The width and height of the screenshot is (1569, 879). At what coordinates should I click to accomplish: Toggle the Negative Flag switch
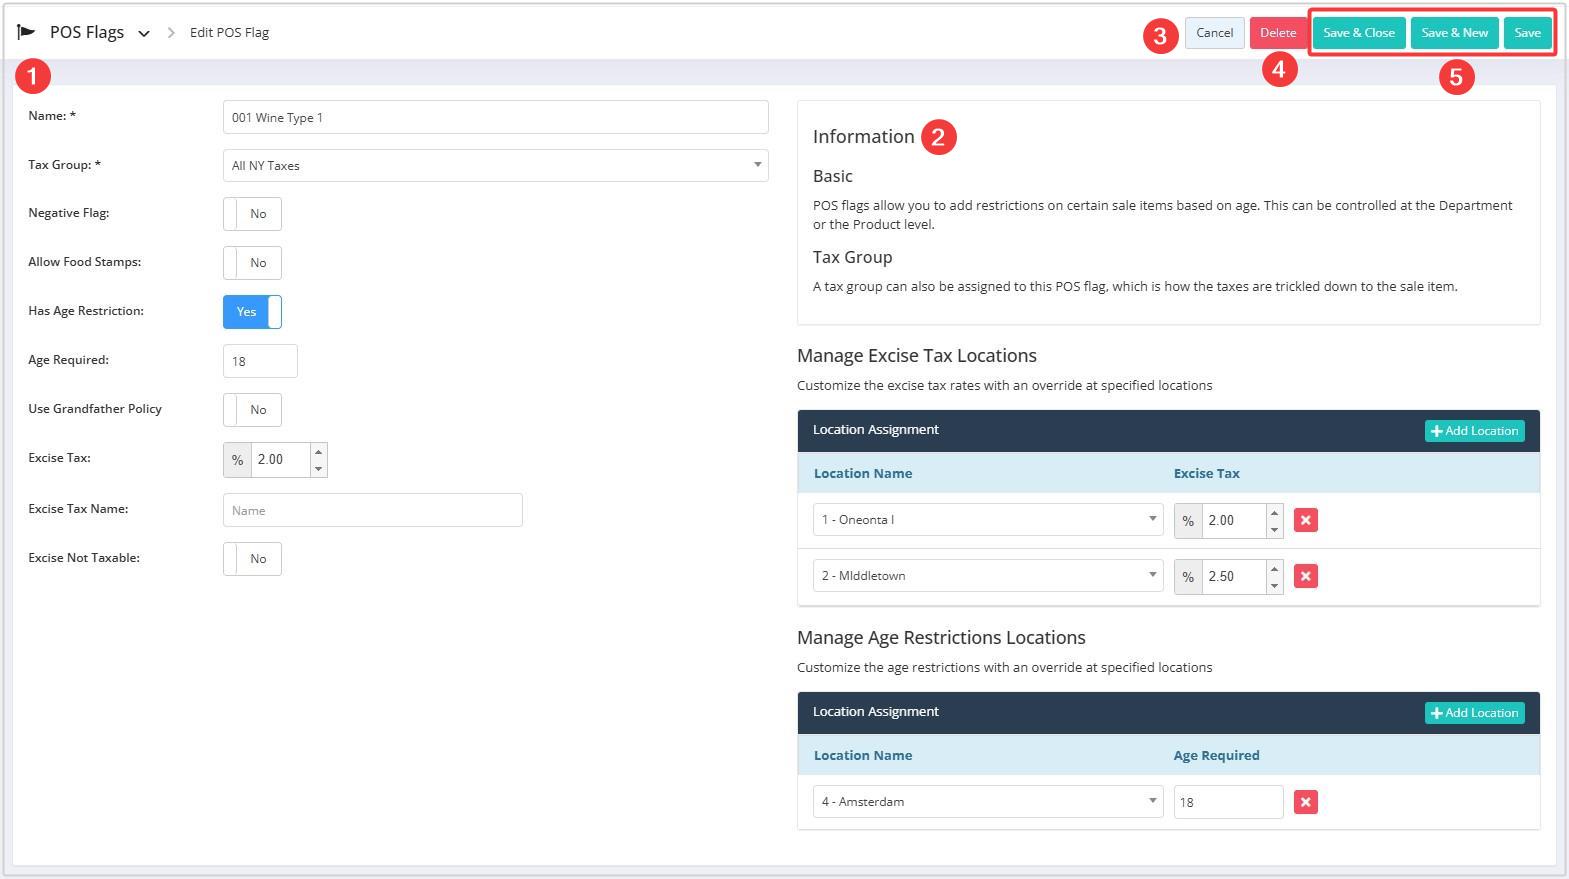click(x=252, y=214)
